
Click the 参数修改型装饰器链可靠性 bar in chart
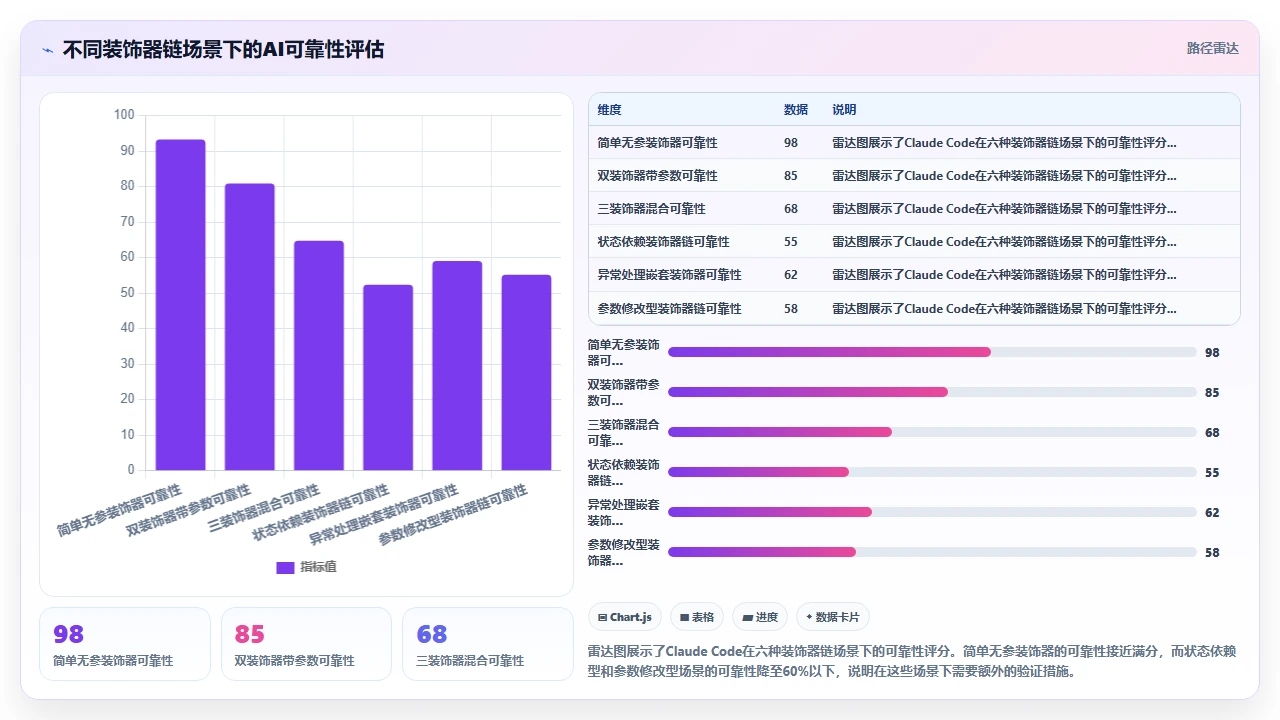[x=526, y=372]
